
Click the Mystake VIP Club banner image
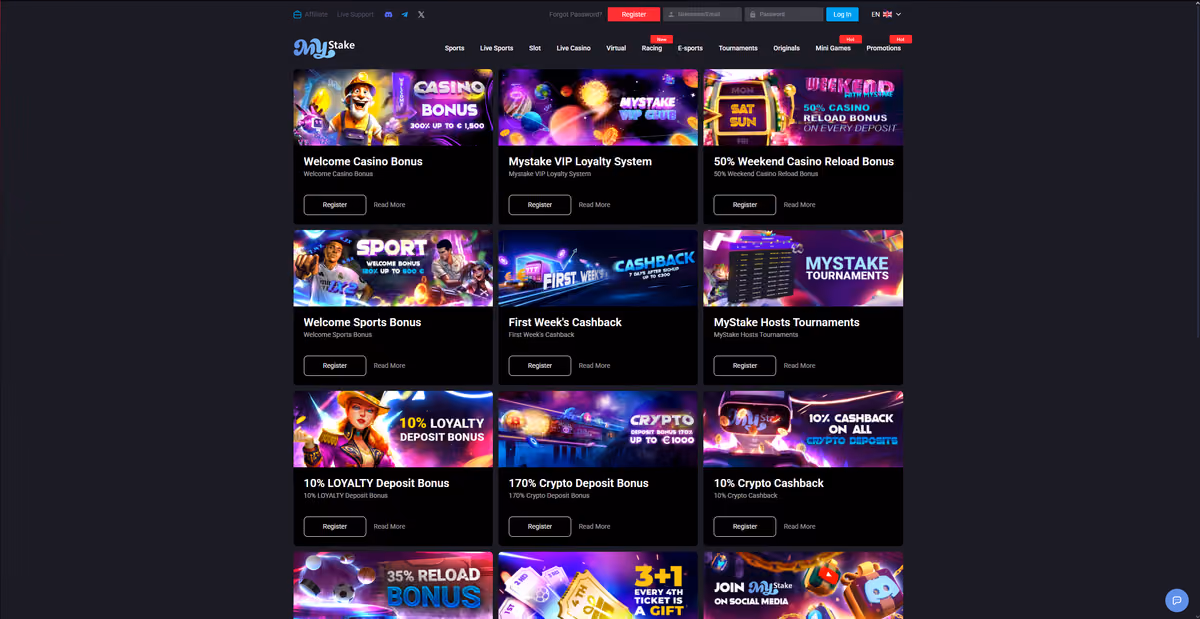click(598, 107)
